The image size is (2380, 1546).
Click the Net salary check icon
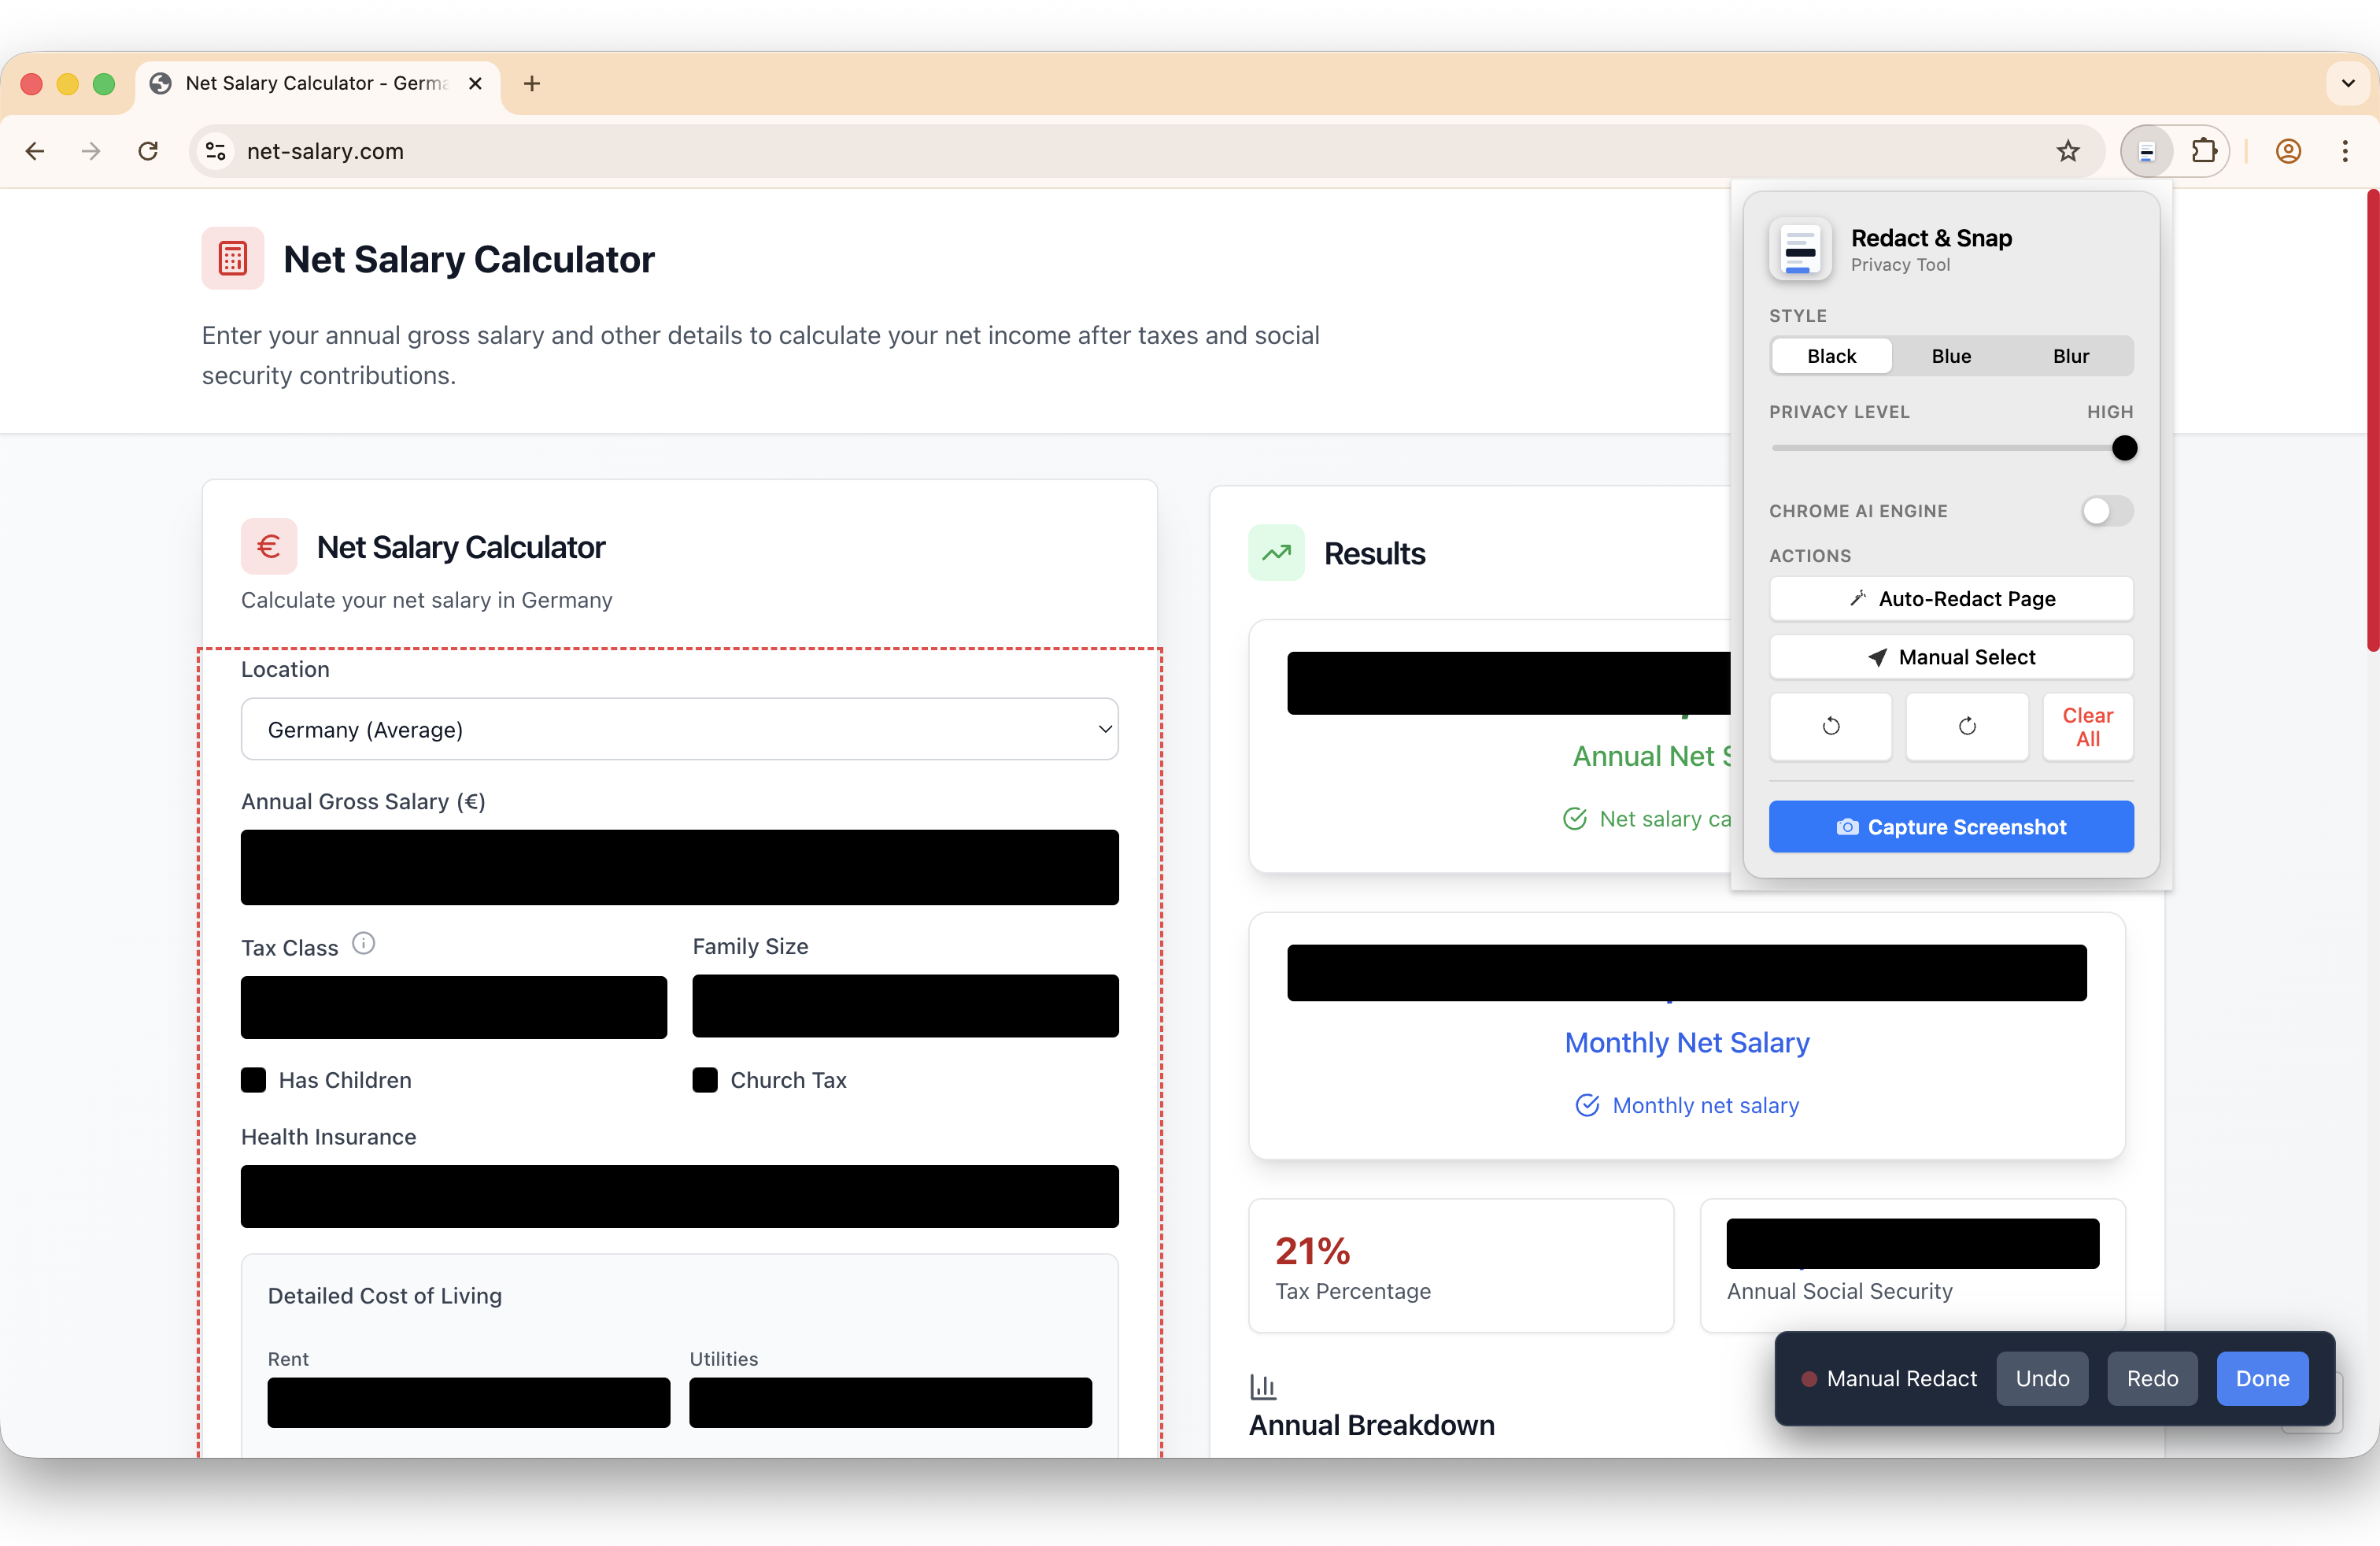tap(1574, 819)
